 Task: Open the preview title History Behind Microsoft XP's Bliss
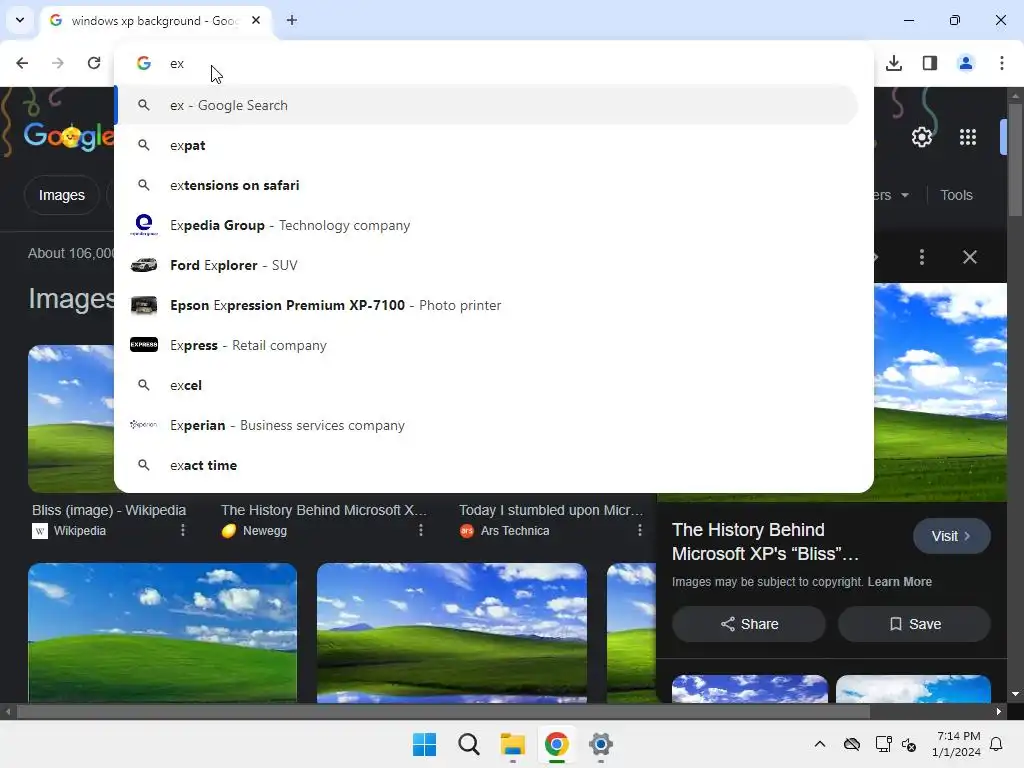click(x=765, y=541)
